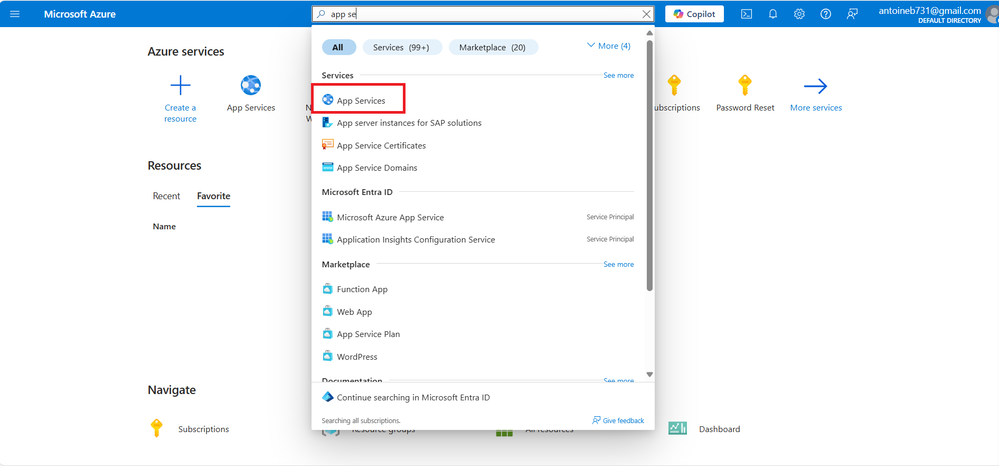The width and height of the screenshot is (999, 466).
Task: Switch to the Favorite resources tab
Action: (x=213, y=196)
